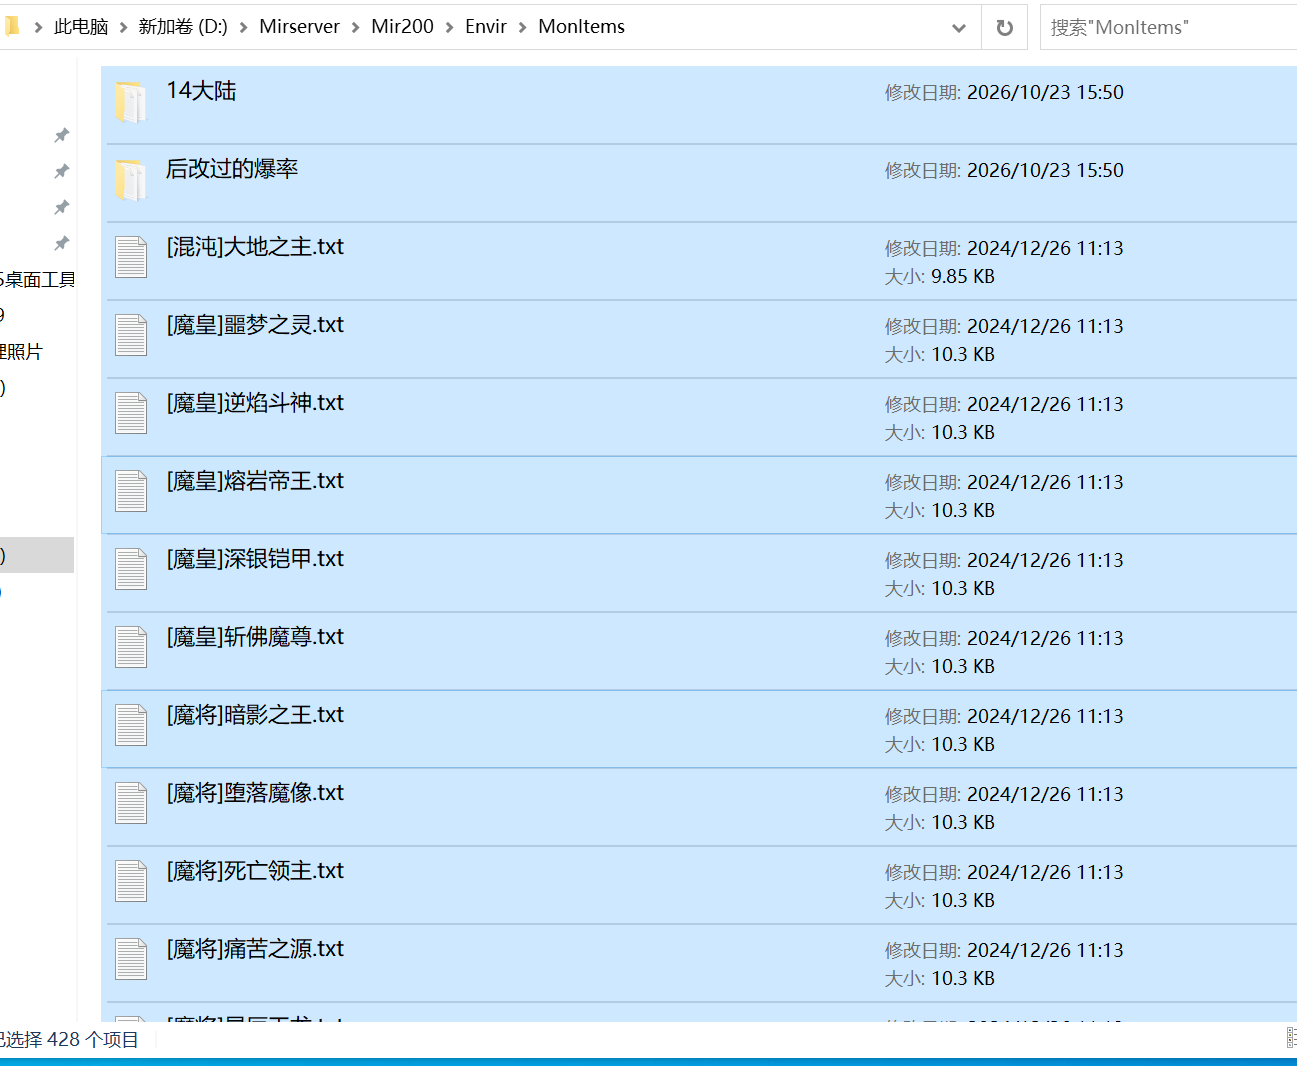Screen dimensions: 1297x1066
Task: Click the file icon of [魔将]暗影之王.txt
Action: 131,726
